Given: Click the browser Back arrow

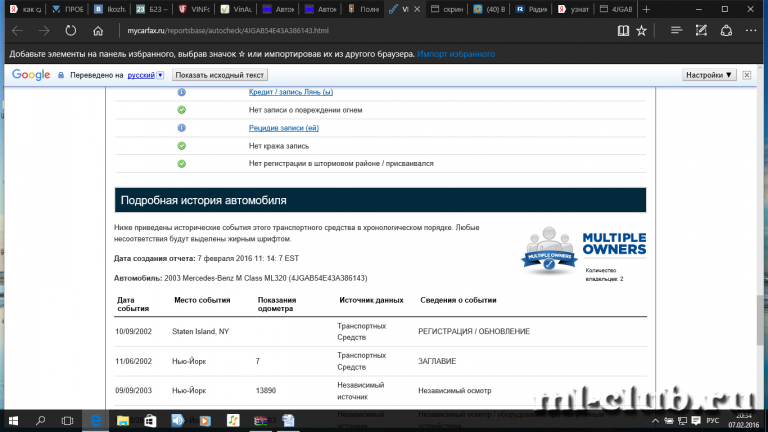Looking at the screenshot, I should click(x=18, y=31).
